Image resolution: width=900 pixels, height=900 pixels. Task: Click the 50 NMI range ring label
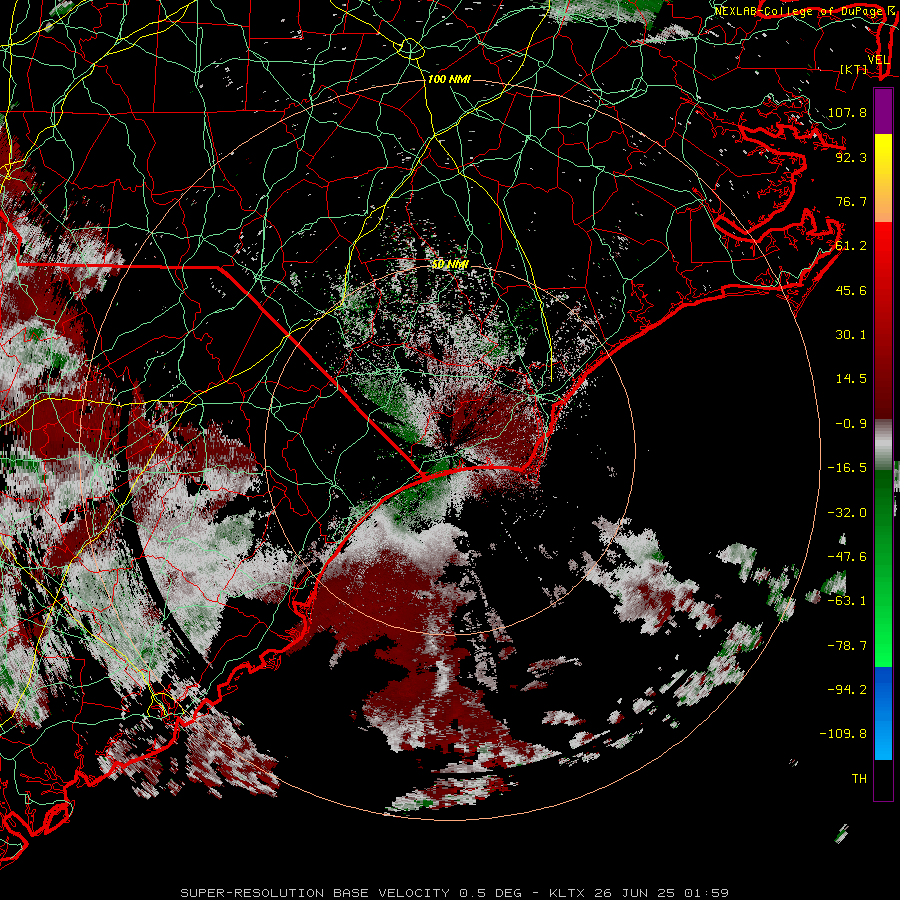pos(450,265)
